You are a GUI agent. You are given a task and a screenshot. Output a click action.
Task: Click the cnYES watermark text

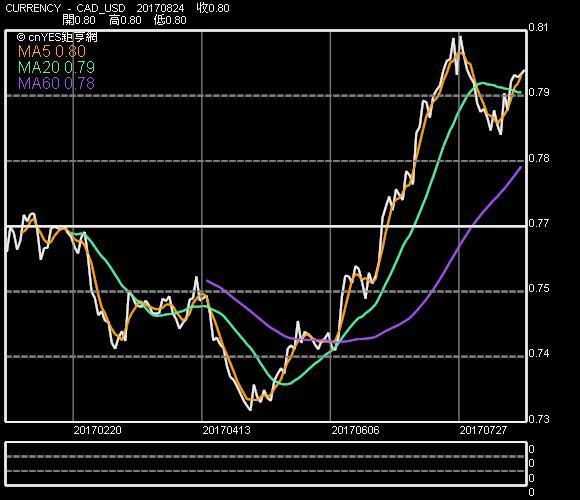click(x=57, y=37)
